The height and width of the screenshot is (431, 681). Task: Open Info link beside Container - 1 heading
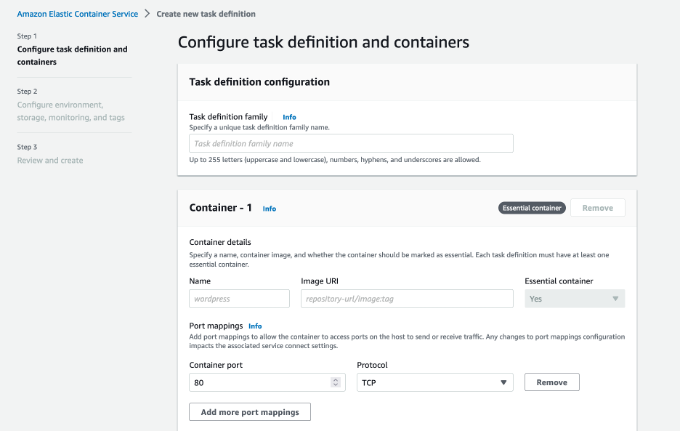pyautogui.click(x=269, y=209)
